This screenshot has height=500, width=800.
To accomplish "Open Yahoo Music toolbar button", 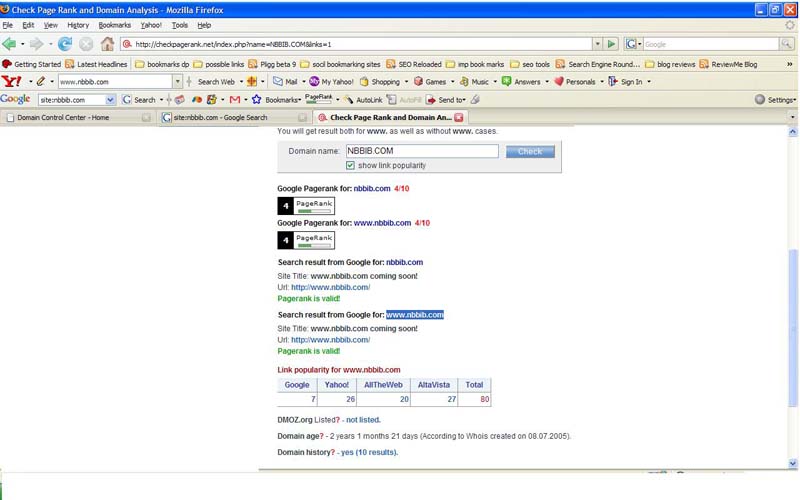I will point(474,82).
